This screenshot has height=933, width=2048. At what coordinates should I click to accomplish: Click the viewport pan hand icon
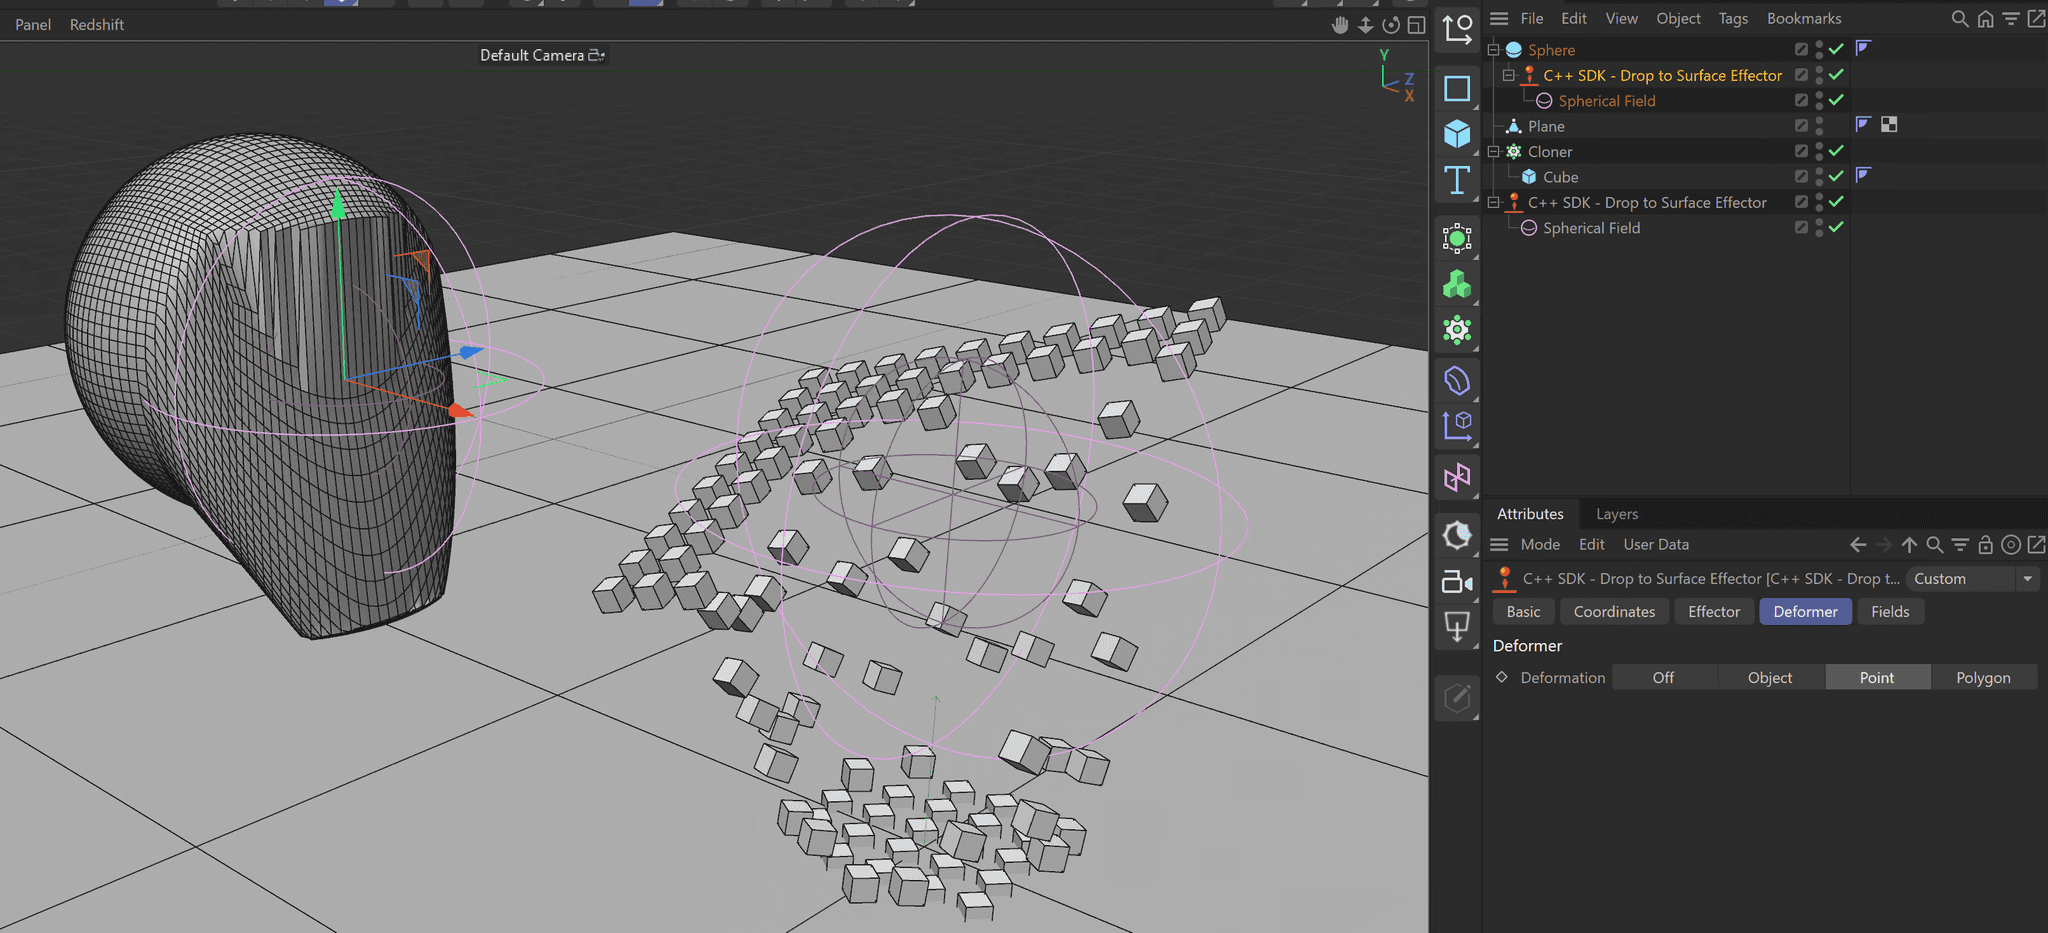(1340, 25)
